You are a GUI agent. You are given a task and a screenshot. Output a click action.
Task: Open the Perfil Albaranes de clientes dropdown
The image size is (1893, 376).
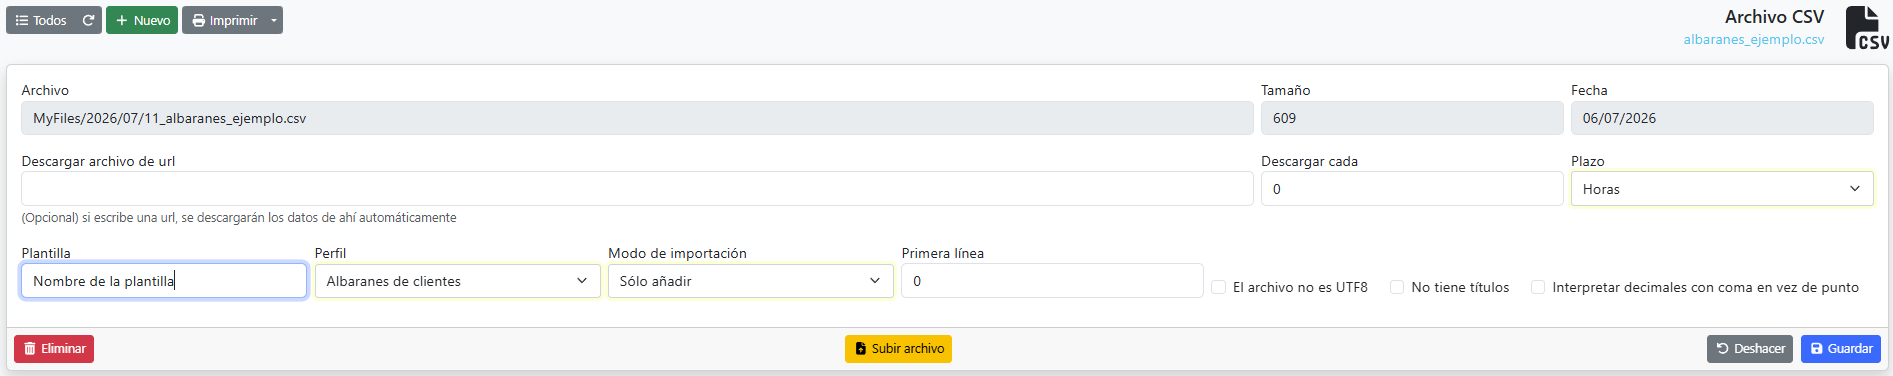[x=457, y=281]
